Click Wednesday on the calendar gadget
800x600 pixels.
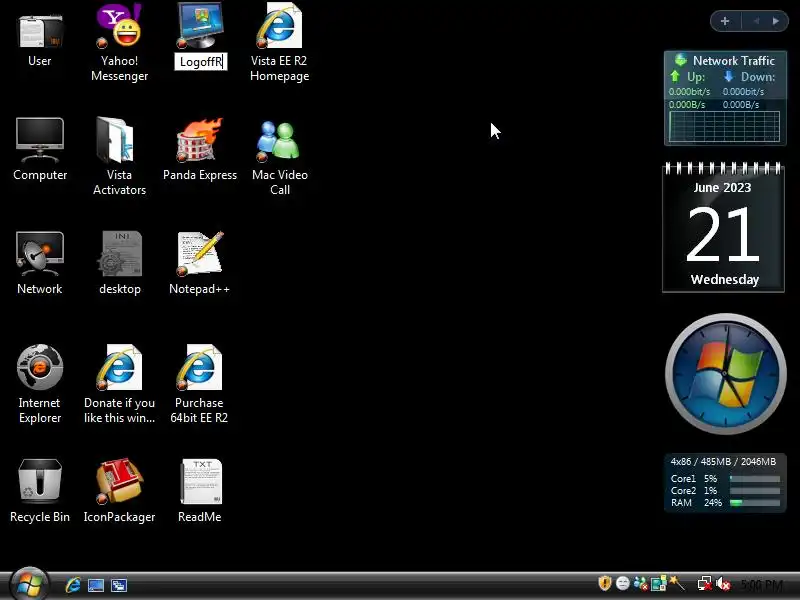(724, 280)
